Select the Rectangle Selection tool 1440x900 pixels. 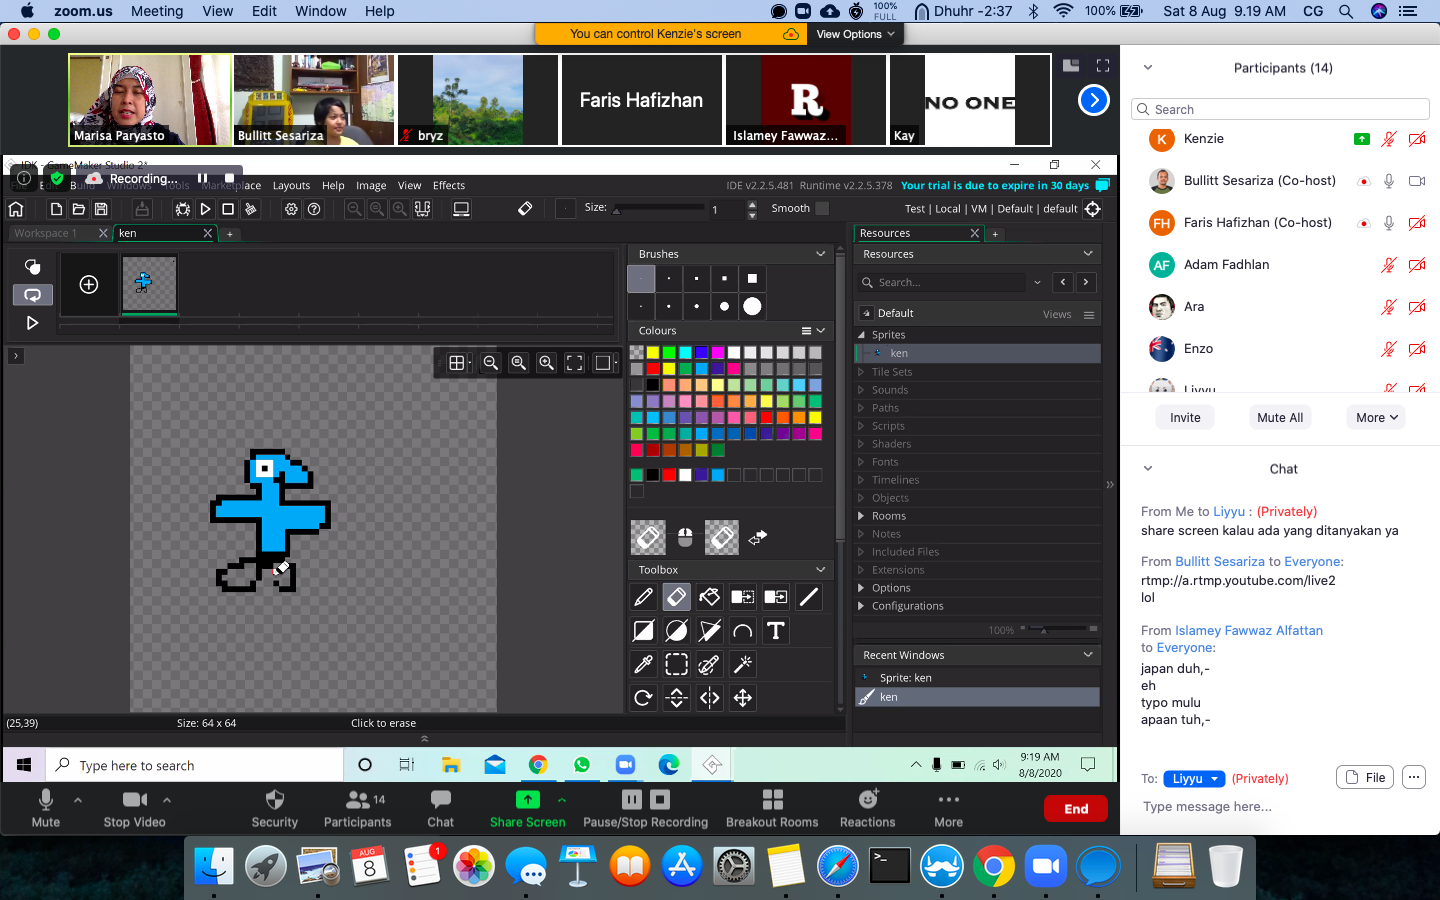click(676, 664)
